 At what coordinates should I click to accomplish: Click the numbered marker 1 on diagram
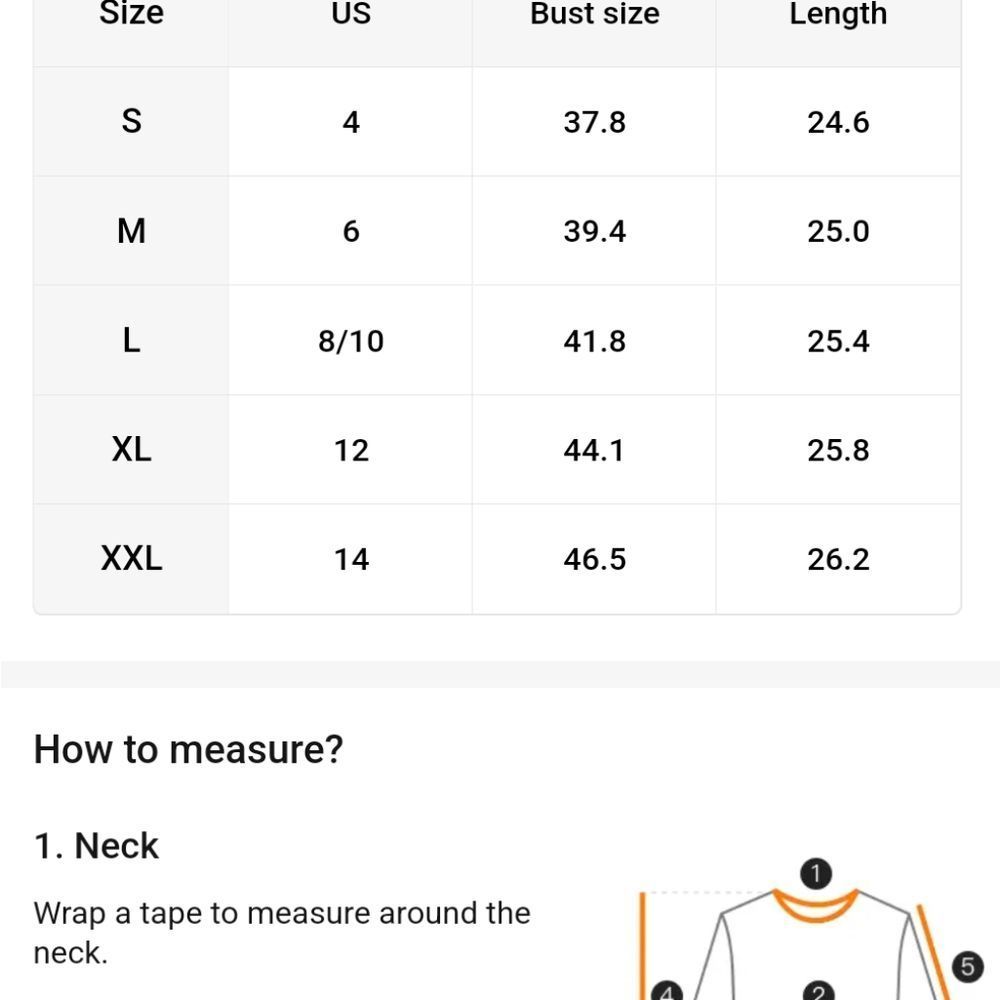(815, 874)
